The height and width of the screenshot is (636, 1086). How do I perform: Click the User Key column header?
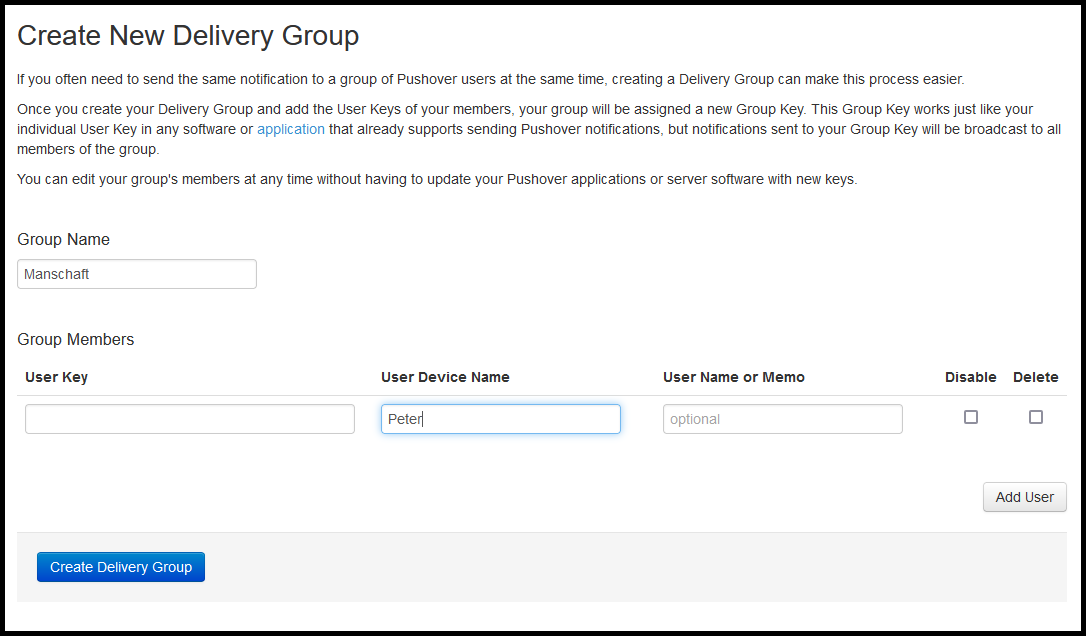tap(56, 378)
